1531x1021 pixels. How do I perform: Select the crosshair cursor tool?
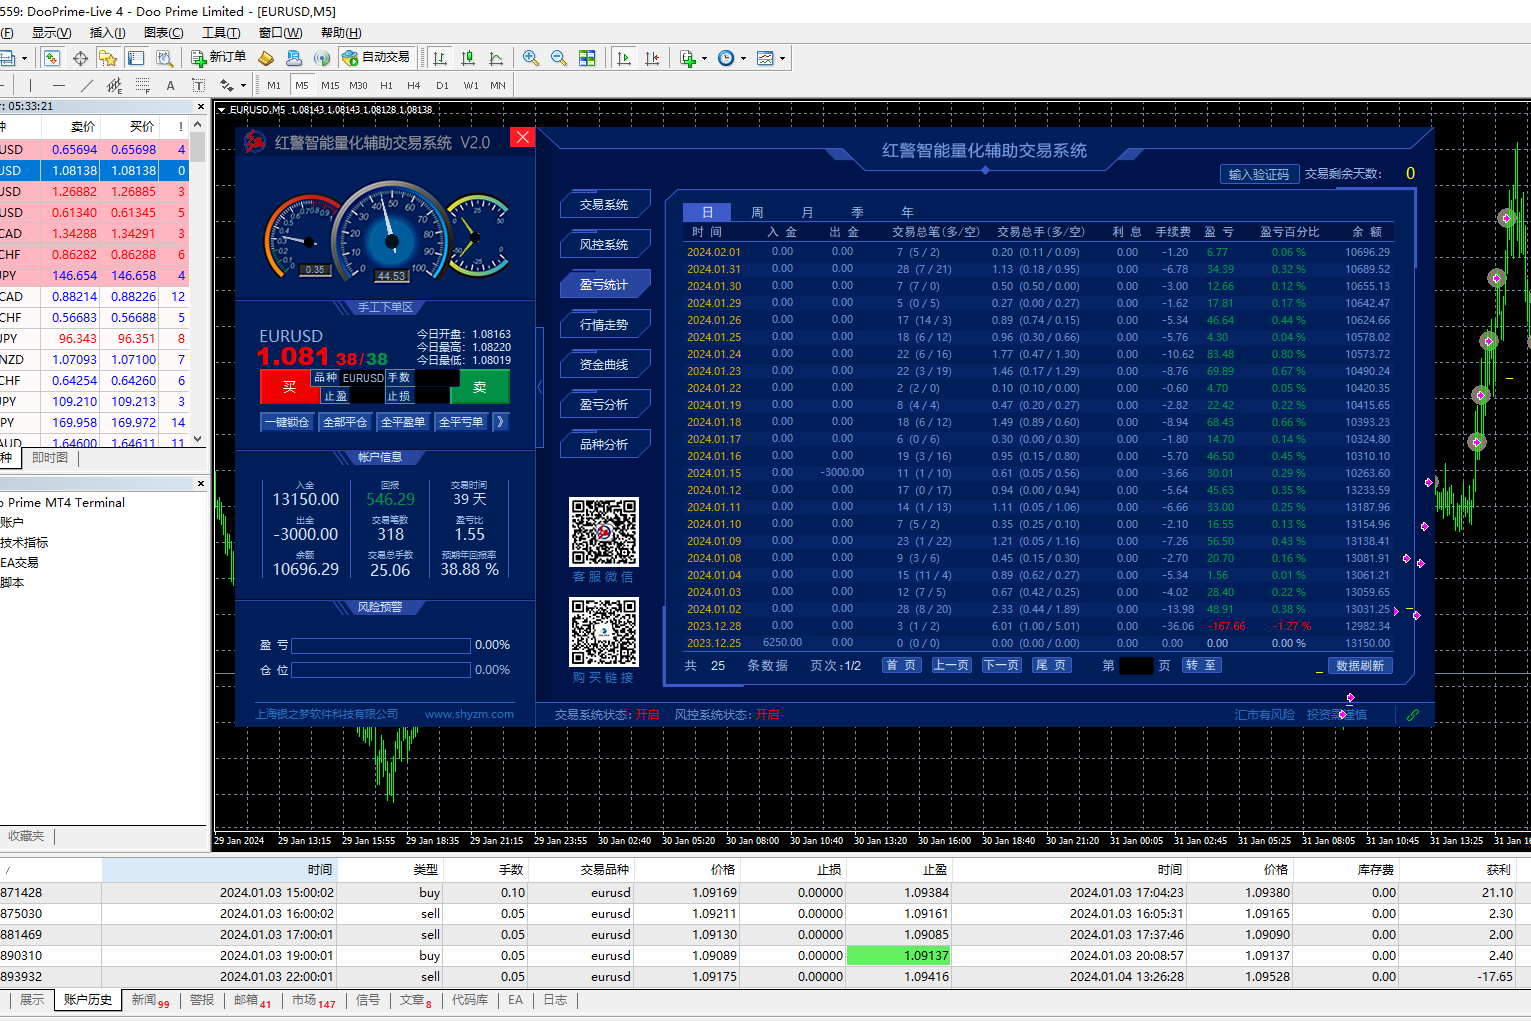80,58
